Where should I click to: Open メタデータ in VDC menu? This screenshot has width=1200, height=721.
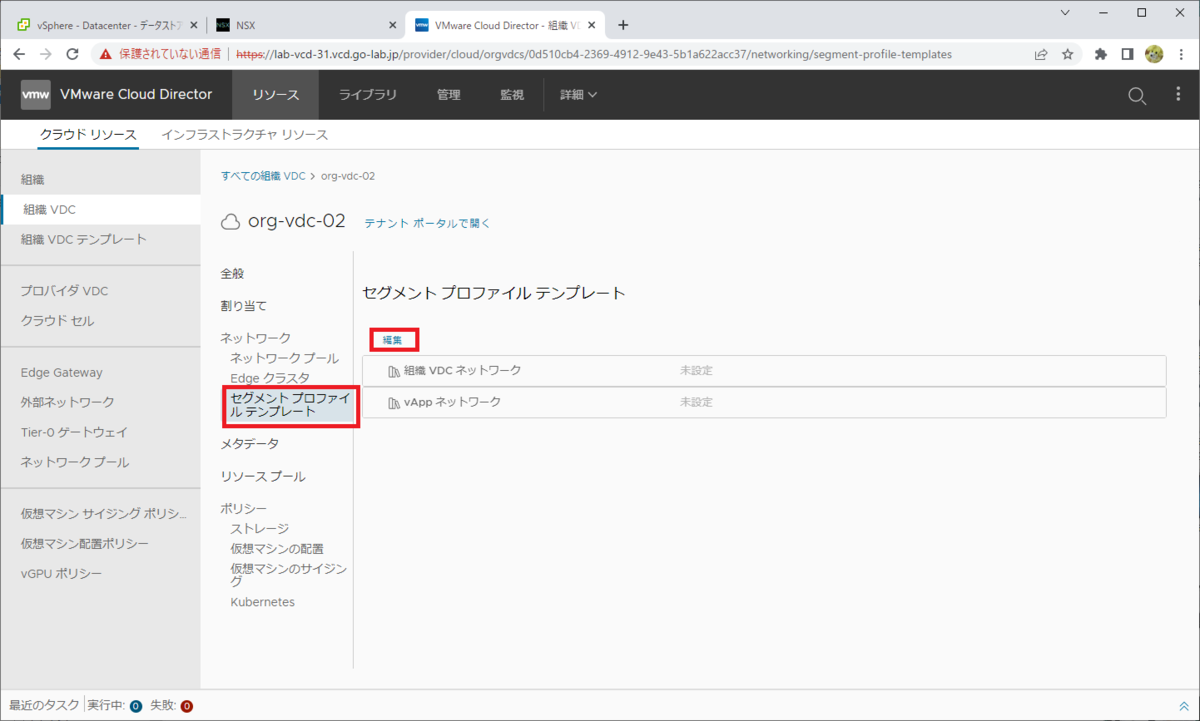[x=250, y=444]
